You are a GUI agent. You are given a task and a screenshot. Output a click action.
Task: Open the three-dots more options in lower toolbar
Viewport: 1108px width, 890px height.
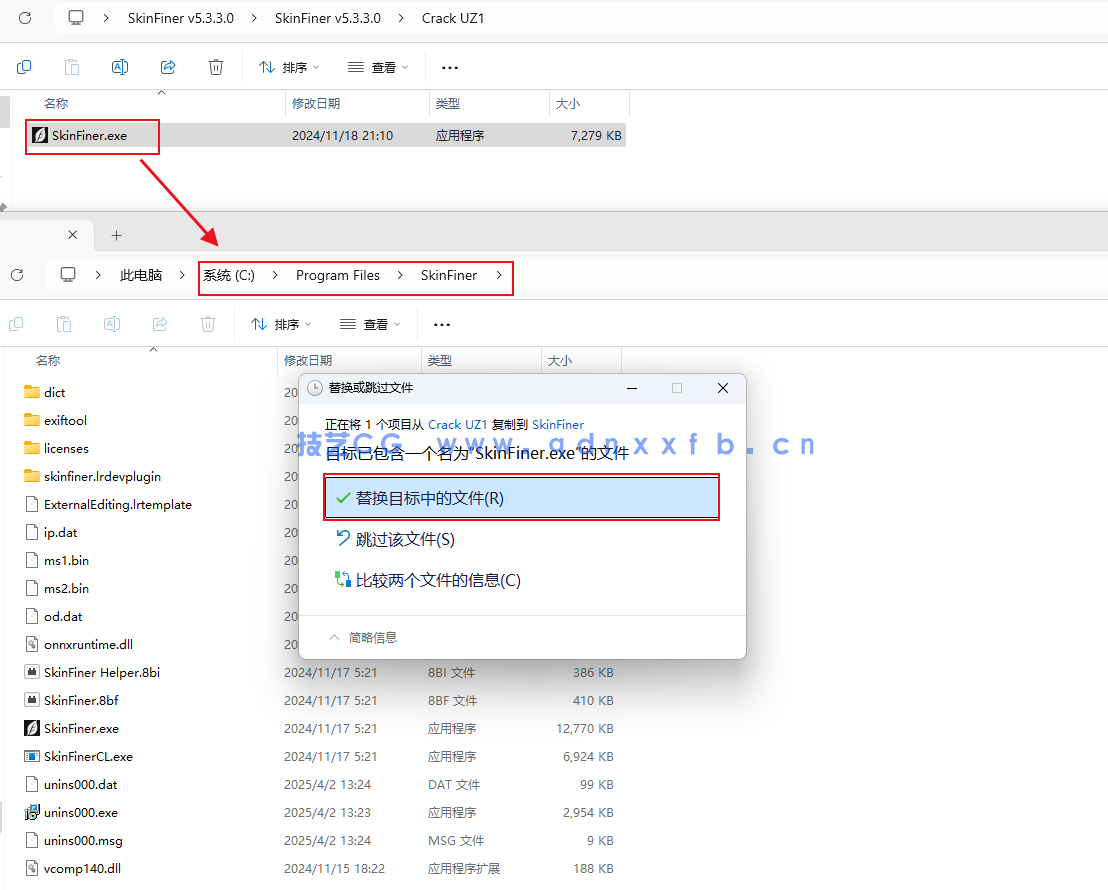pos(442,324)
